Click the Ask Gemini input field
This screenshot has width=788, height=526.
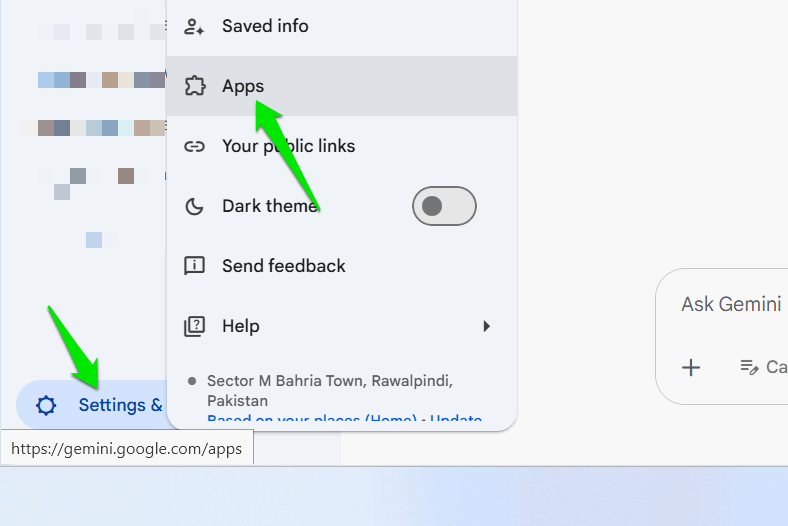pyautogui.click(x=731, y=304)
